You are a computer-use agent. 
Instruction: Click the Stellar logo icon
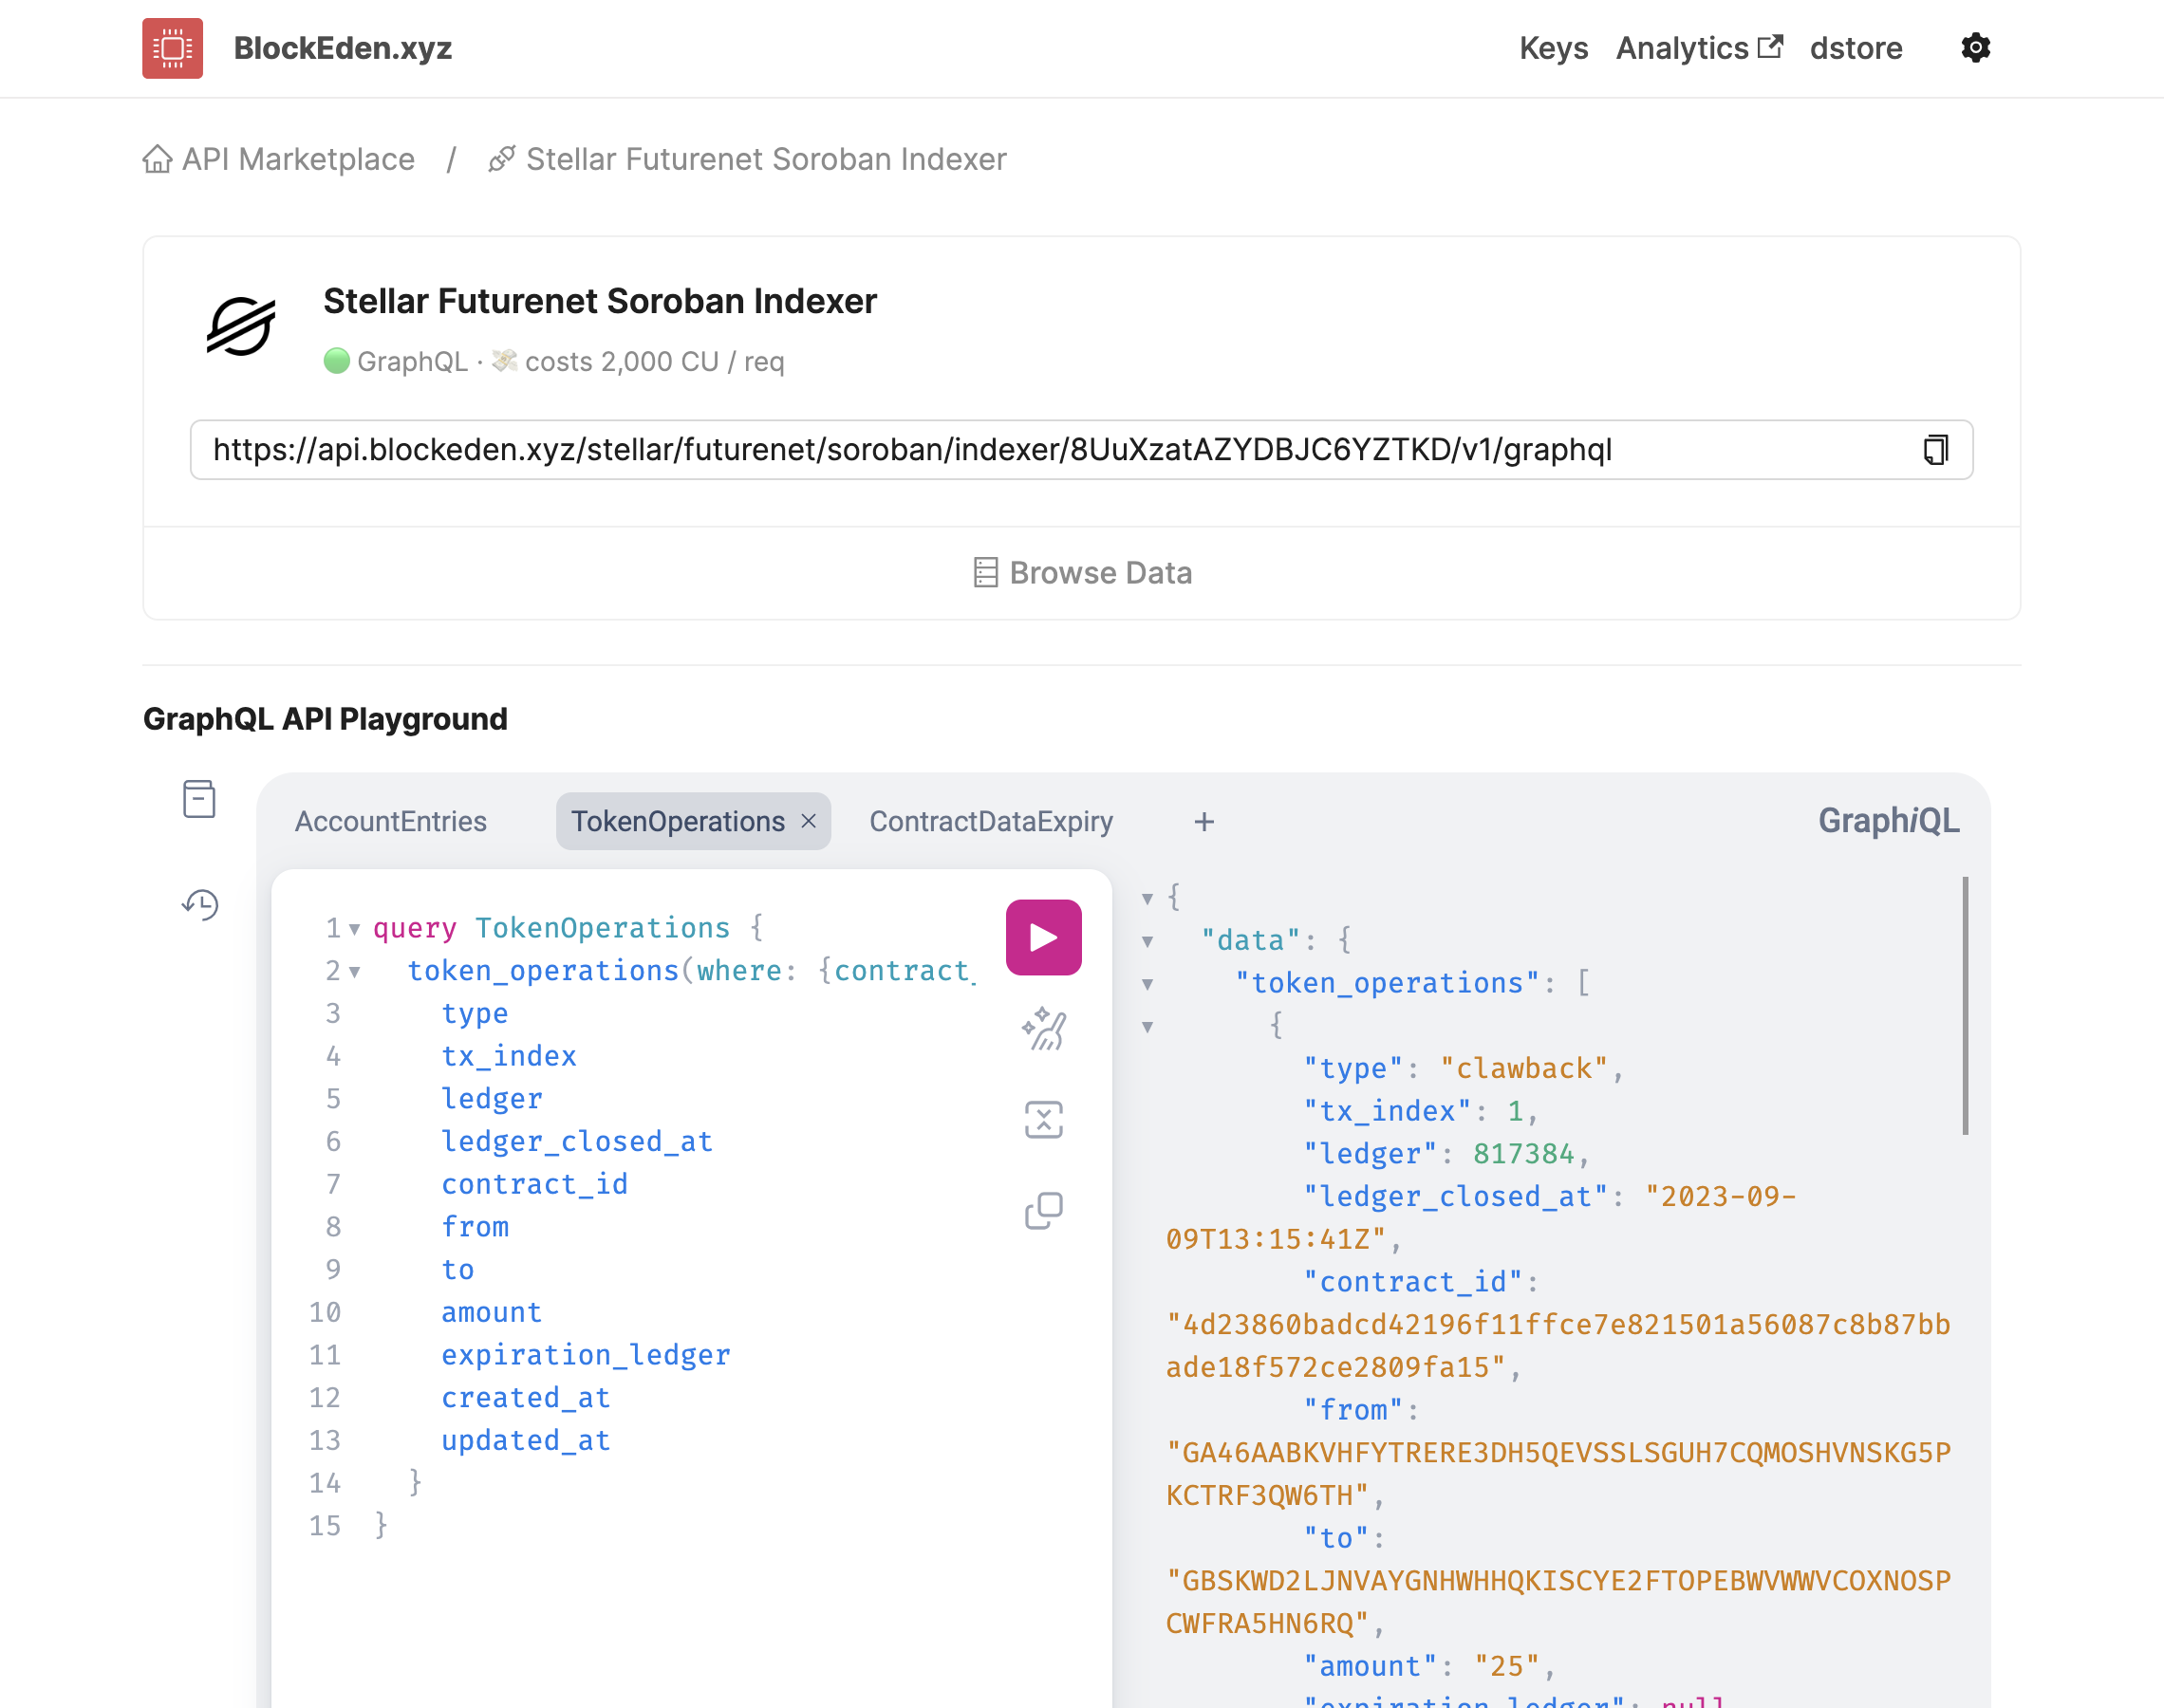pos(241,327)
